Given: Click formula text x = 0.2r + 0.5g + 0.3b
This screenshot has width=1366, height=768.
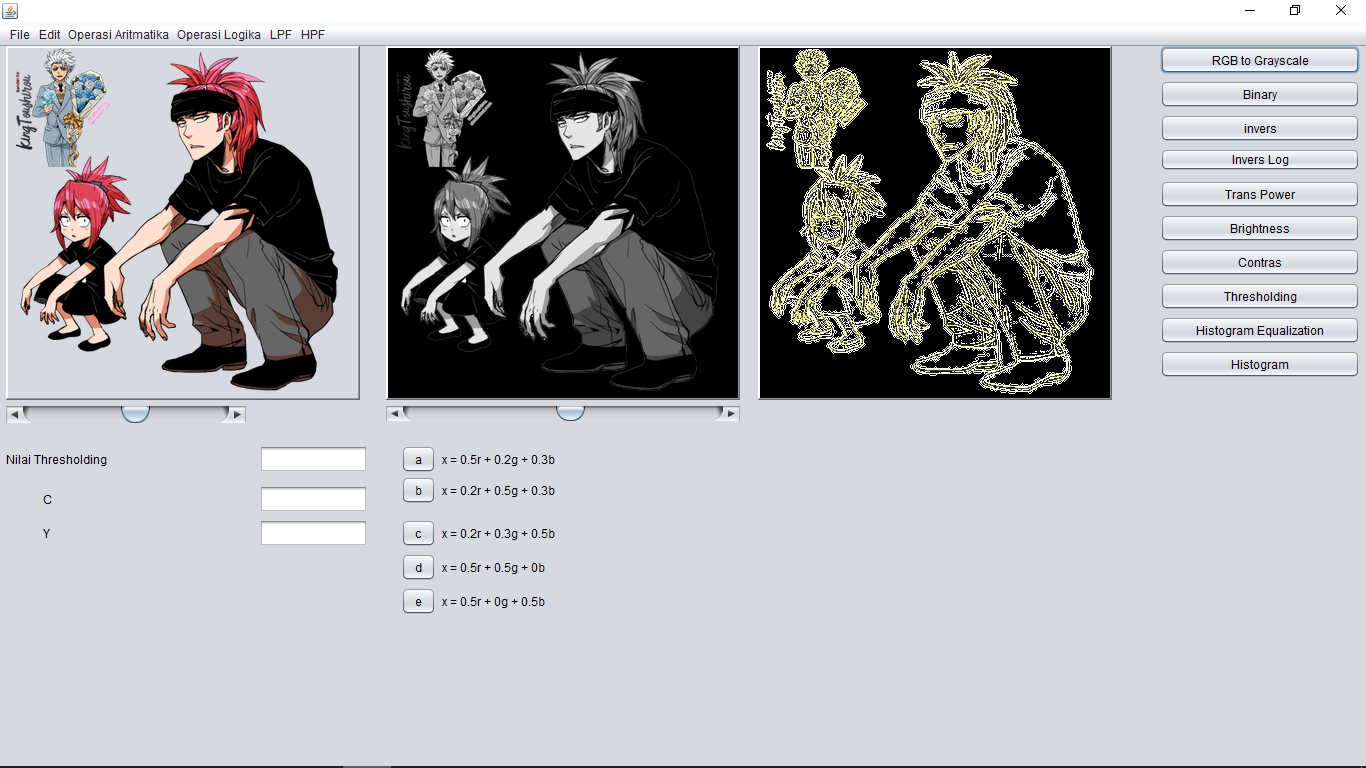Looking at the screenshot, I should click(498, 491).
